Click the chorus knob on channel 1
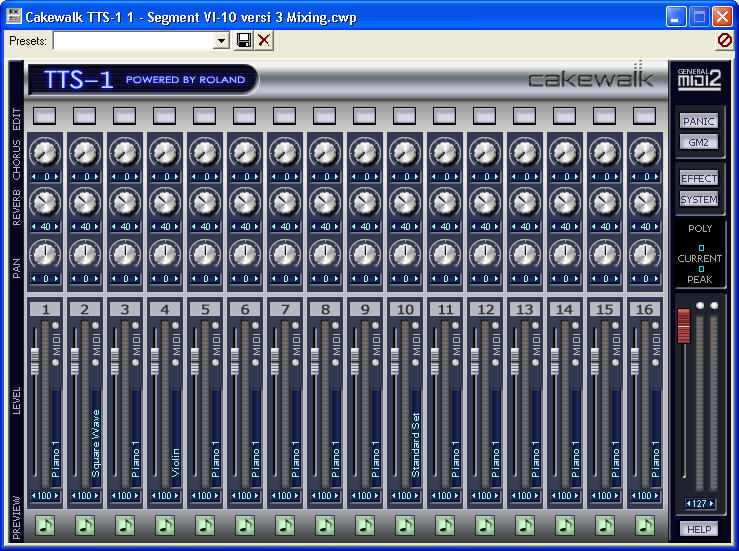The width and height of the screenshot is (739, 551). [x=45, y=152]
